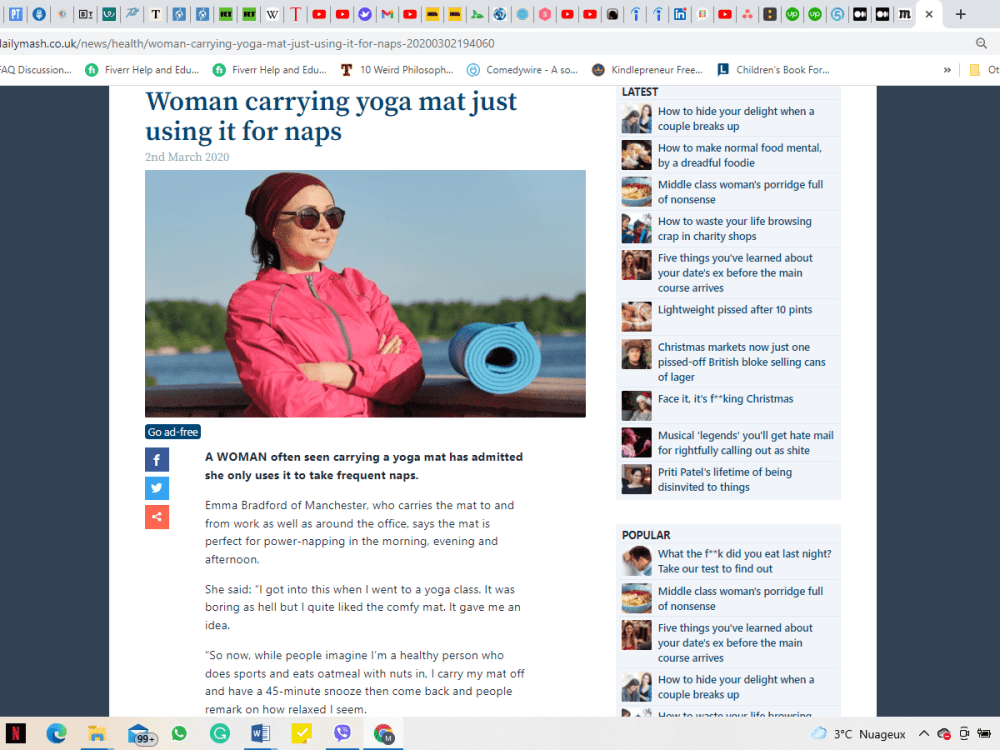Click the zoom magnifier in the address bar
The width and height of the screenshot is (1000, 750).
coord(981,43)
